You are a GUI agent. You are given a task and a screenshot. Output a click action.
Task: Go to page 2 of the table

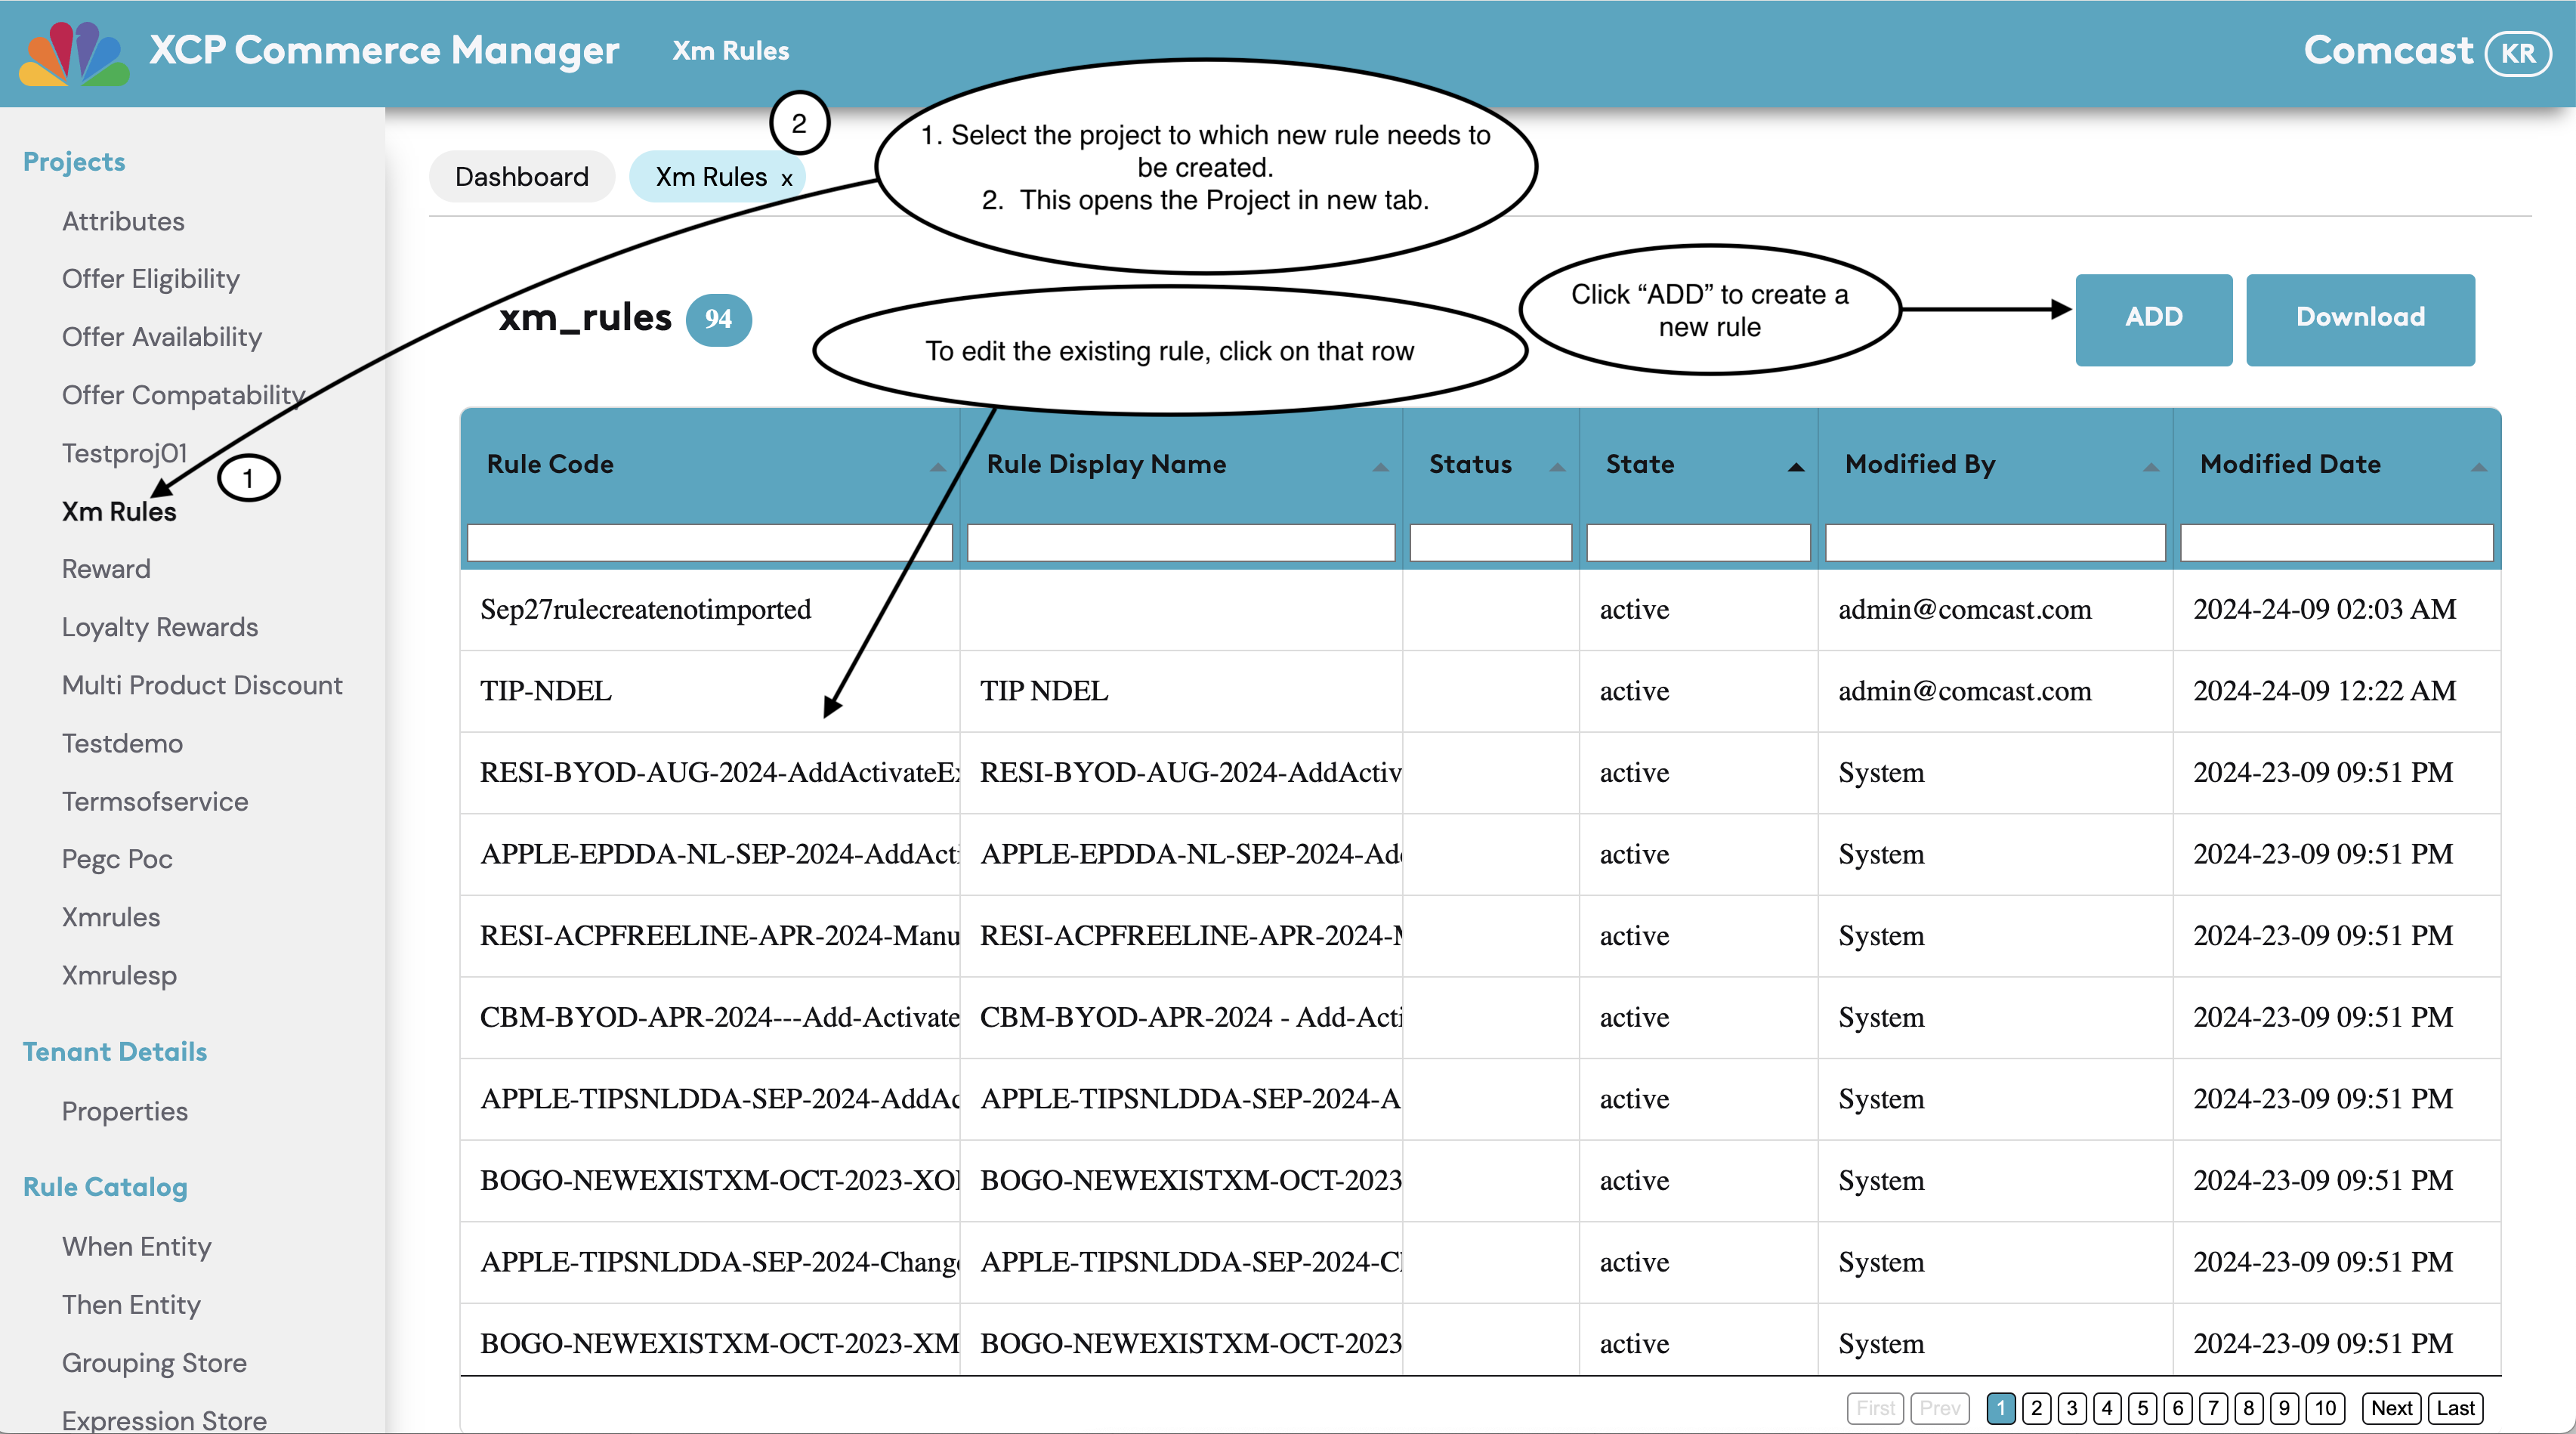coord(2036,1408)
